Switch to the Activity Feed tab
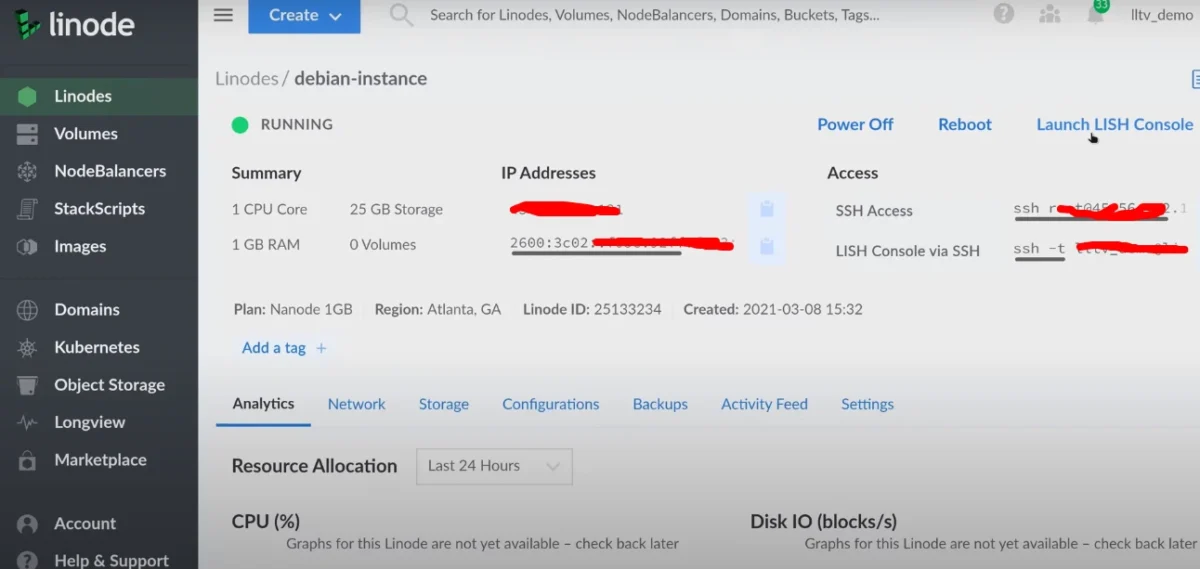The width and height of the screenshot is (1200, 569). (x=764, y=404)
